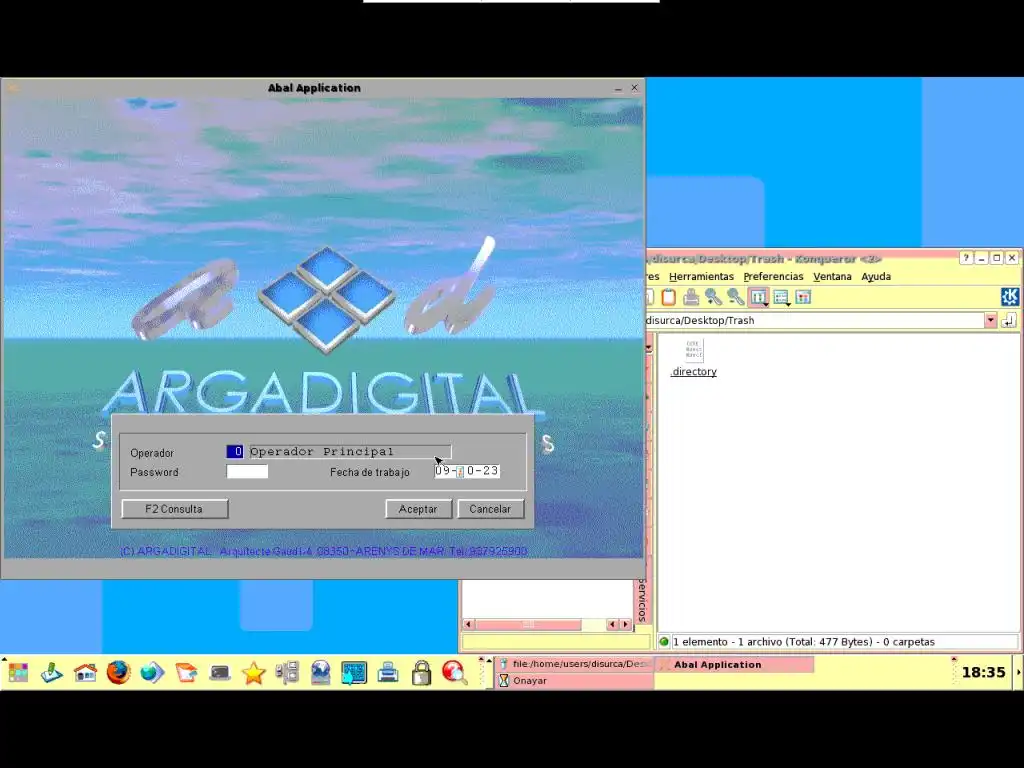1024x768 pixels.
Task: Open Preferencias menu in Konqueror
Action: [x=773, y=276]
